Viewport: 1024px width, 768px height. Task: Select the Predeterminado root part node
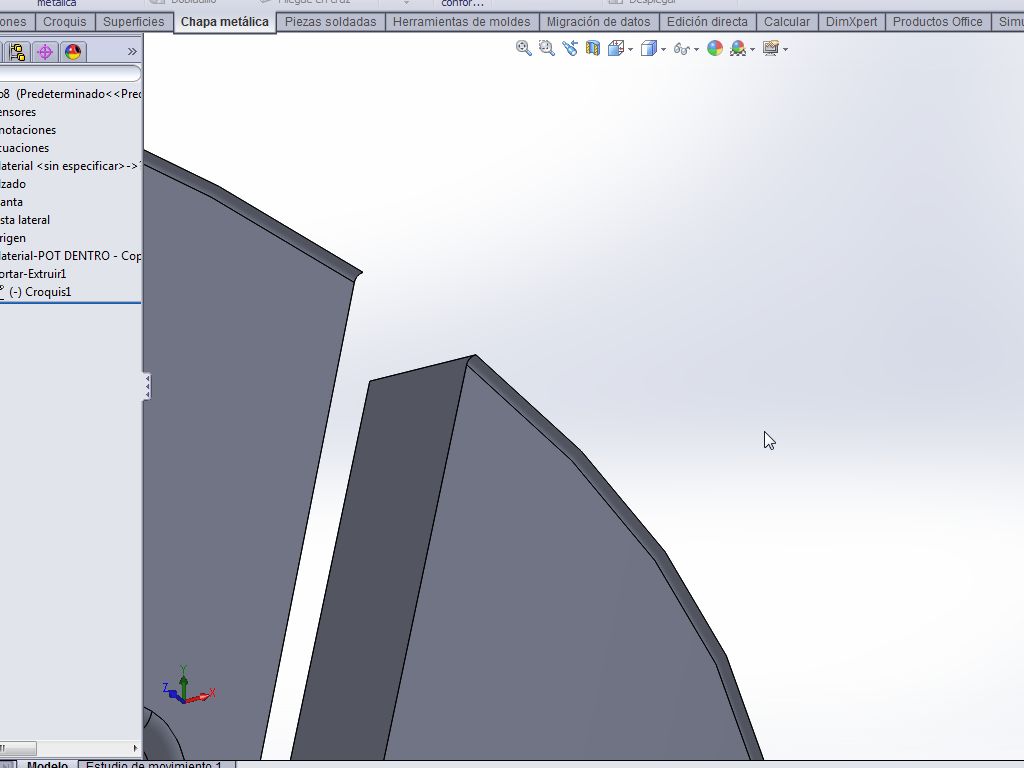pos(71,94)
